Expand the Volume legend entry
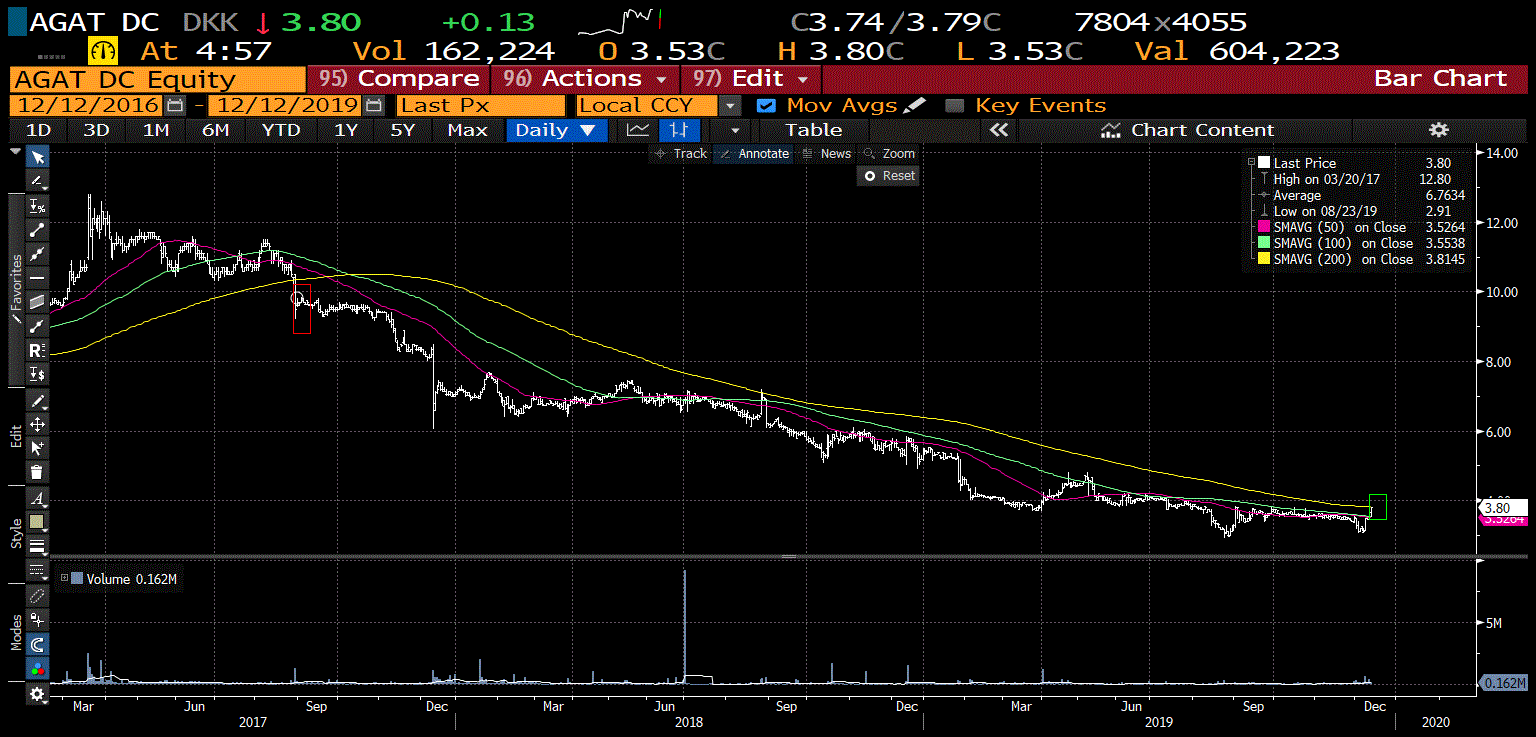Screen dimensions: 1536x737 (65, 578)
